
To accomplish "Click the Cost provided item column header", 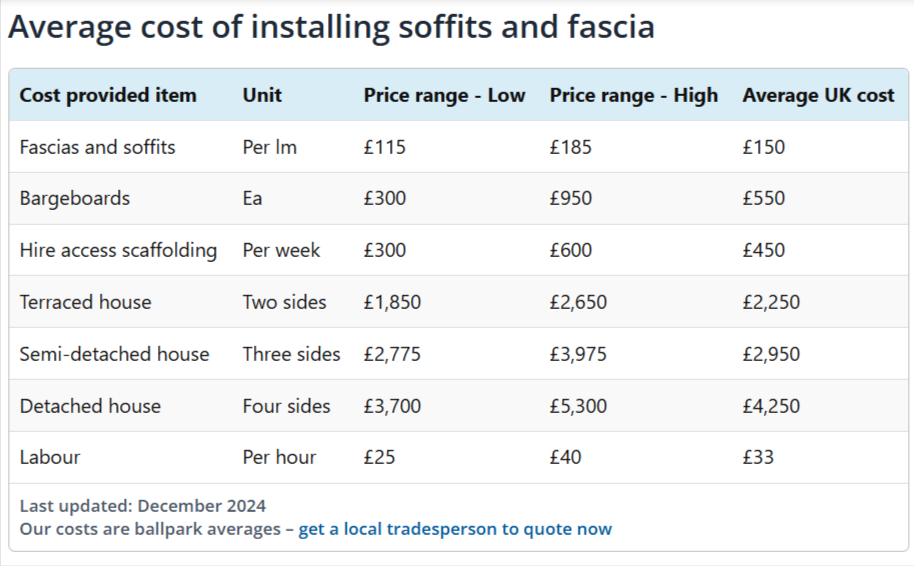I will click(x=108, y=95).
